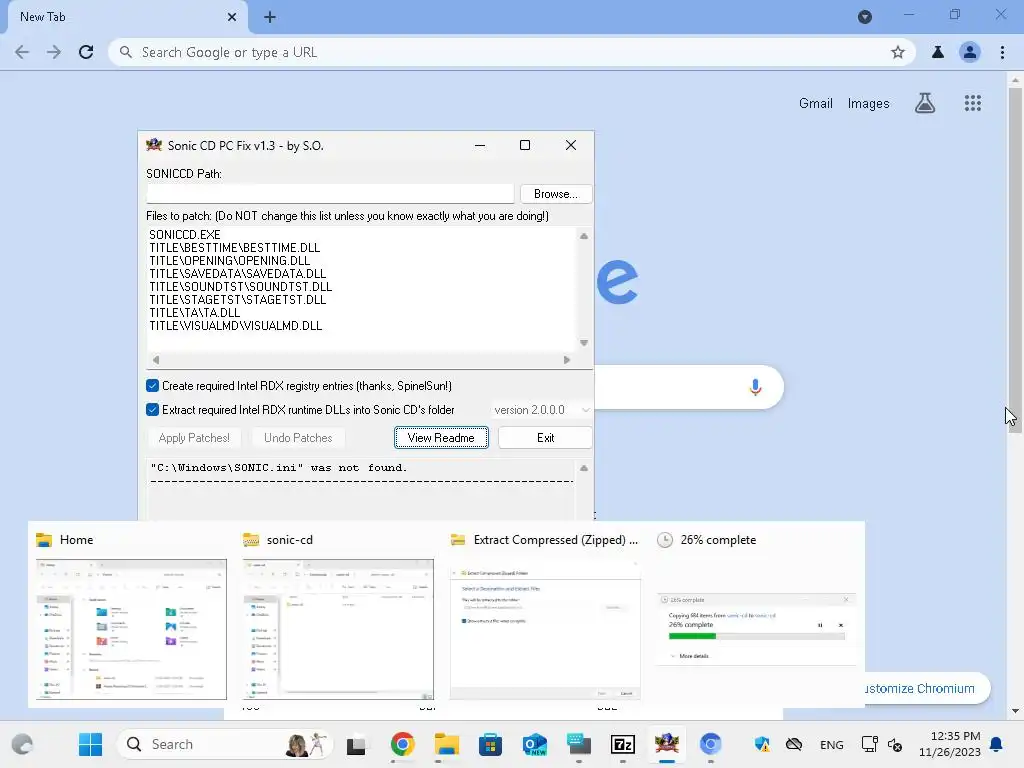Viewport: 1024px width, 768px height.
Task: Open Windows Security tray icon
Action: (761, 744)
